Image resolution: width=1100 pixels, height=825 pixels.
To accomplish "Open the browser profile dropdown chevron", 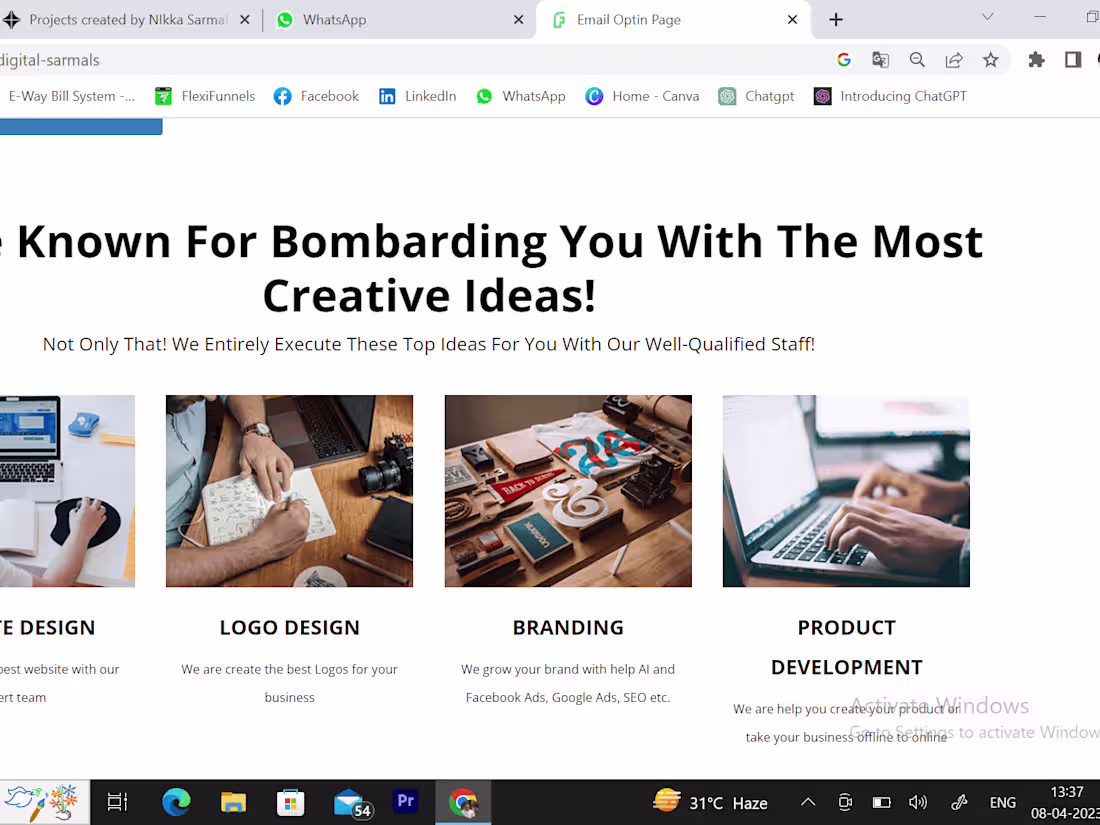I will pos(987,17).
